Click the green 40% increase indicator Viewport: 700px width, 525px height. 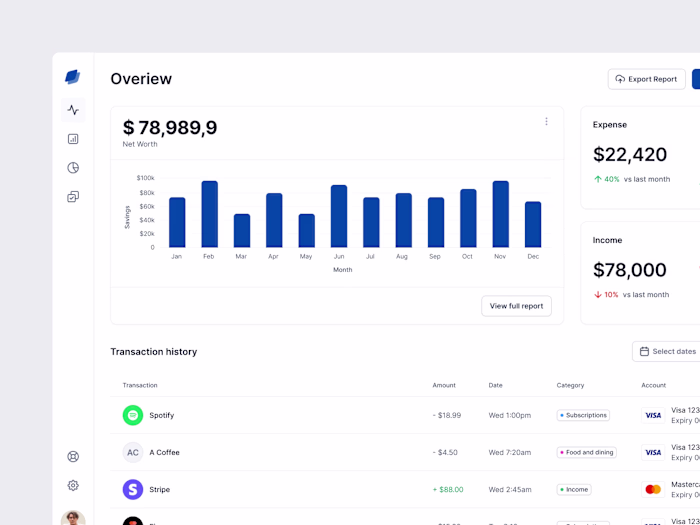607,179
